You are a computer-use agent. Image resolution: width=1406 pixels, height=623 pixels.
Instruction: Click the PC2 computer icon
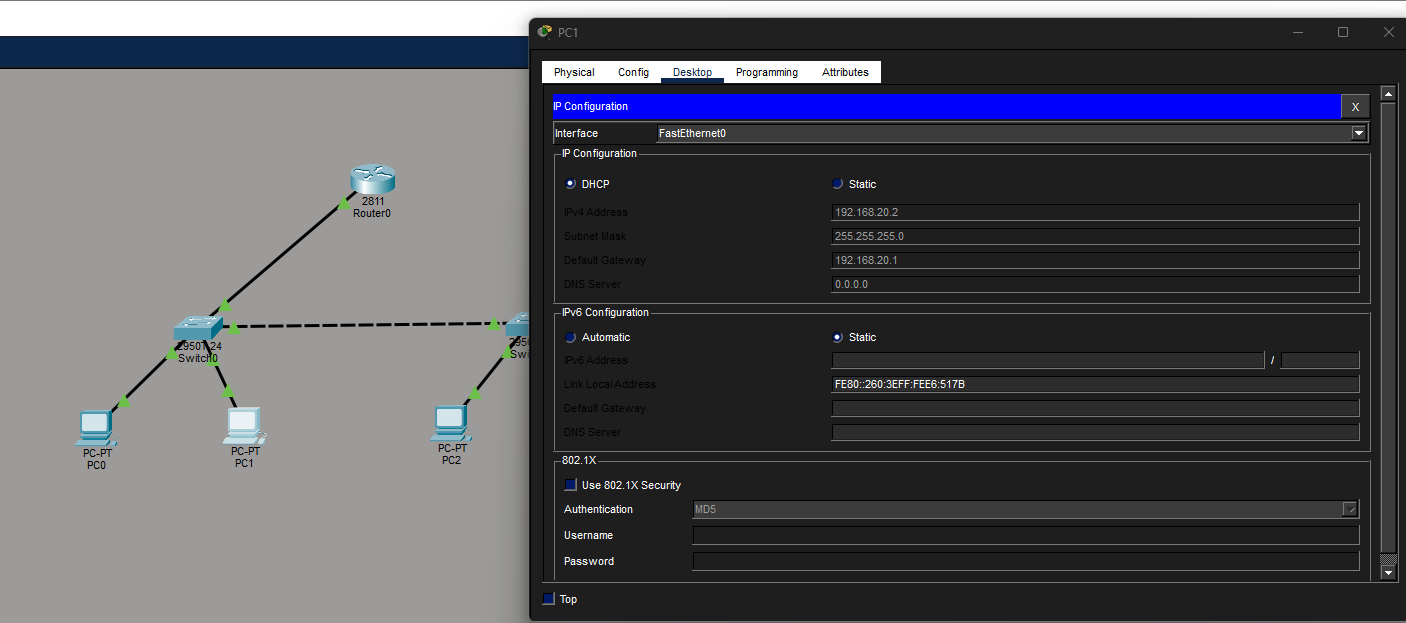[x=450, y=424]
